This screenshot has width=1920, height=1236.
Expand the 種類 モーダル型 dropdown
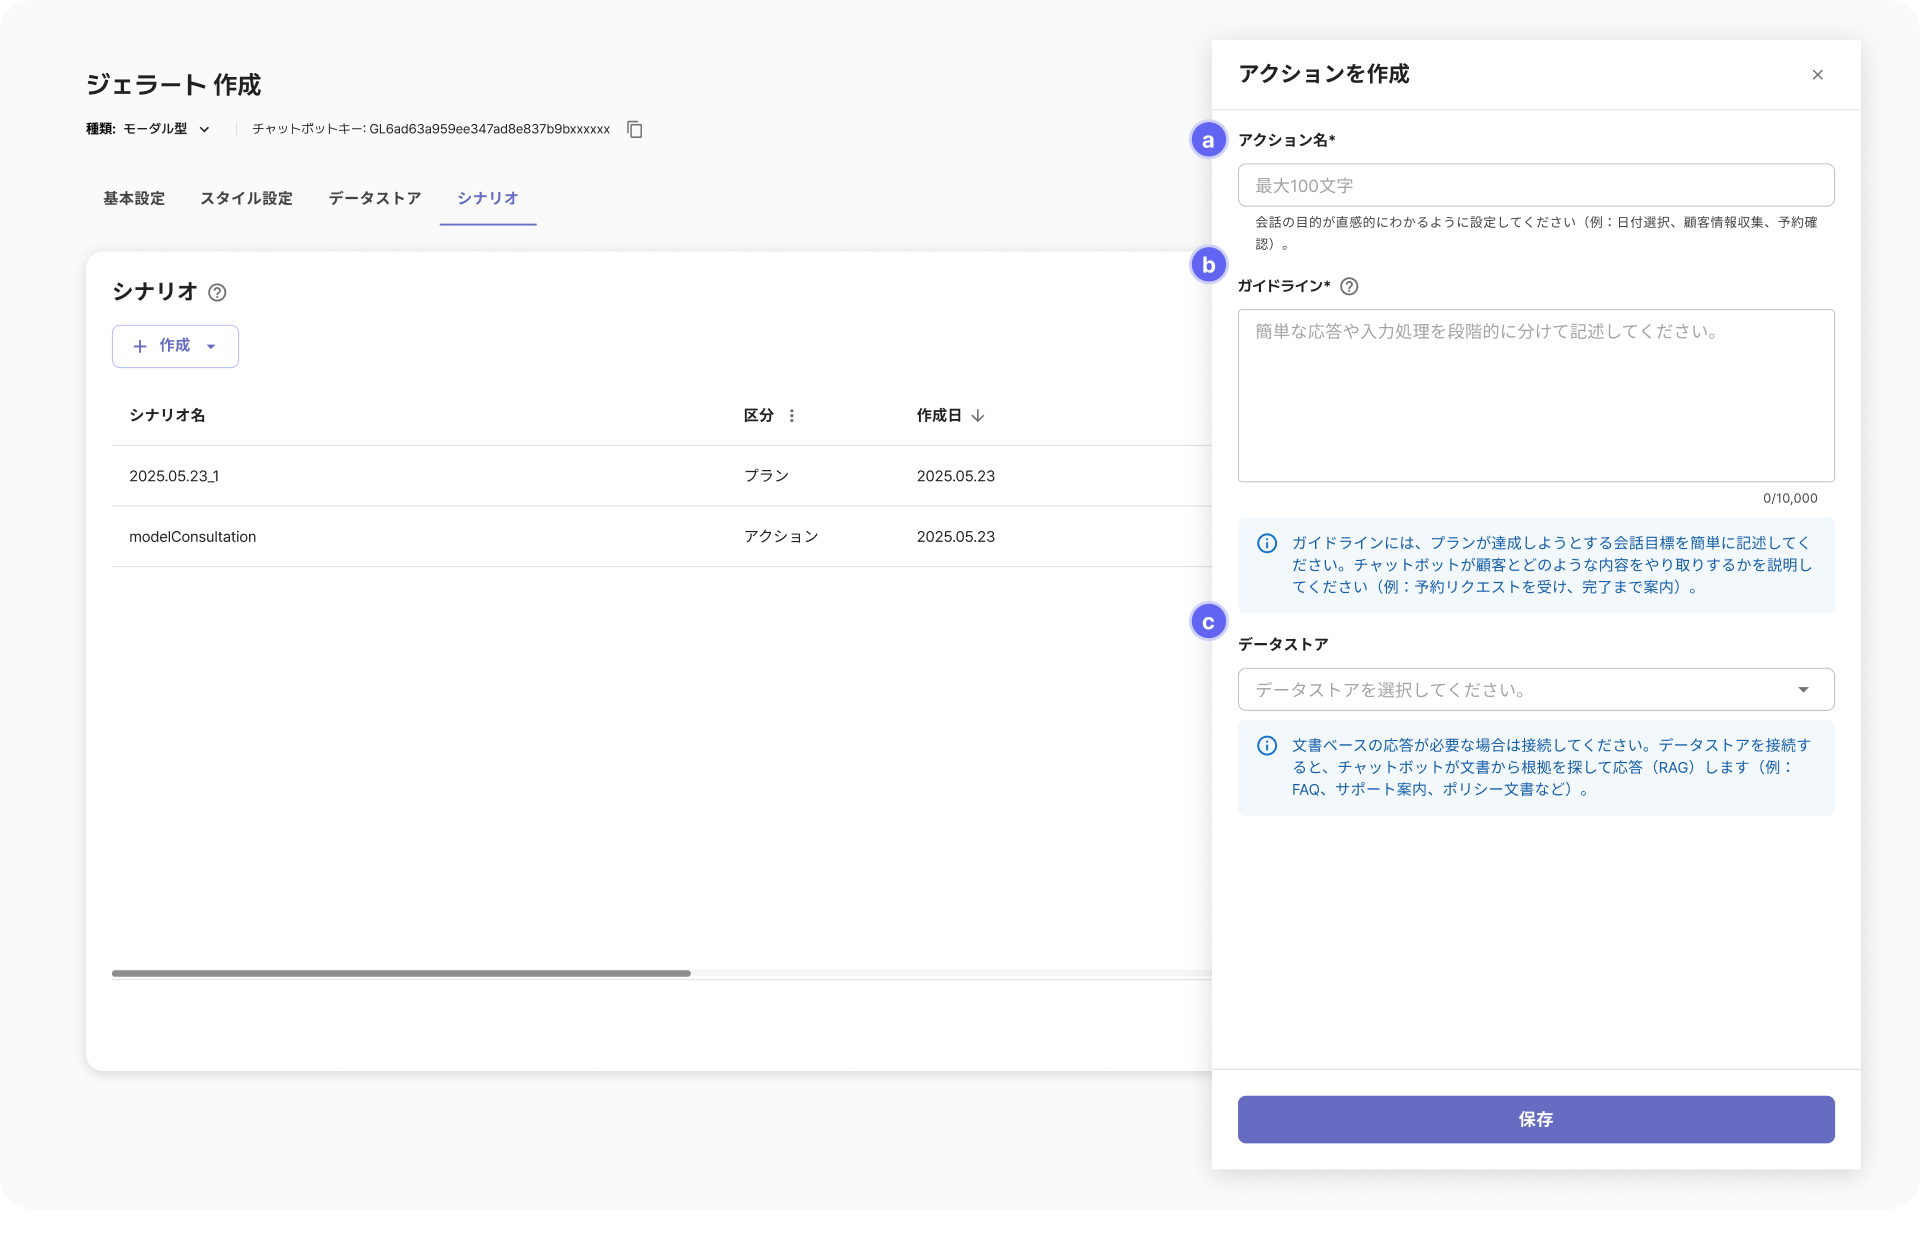pos(204,129)
